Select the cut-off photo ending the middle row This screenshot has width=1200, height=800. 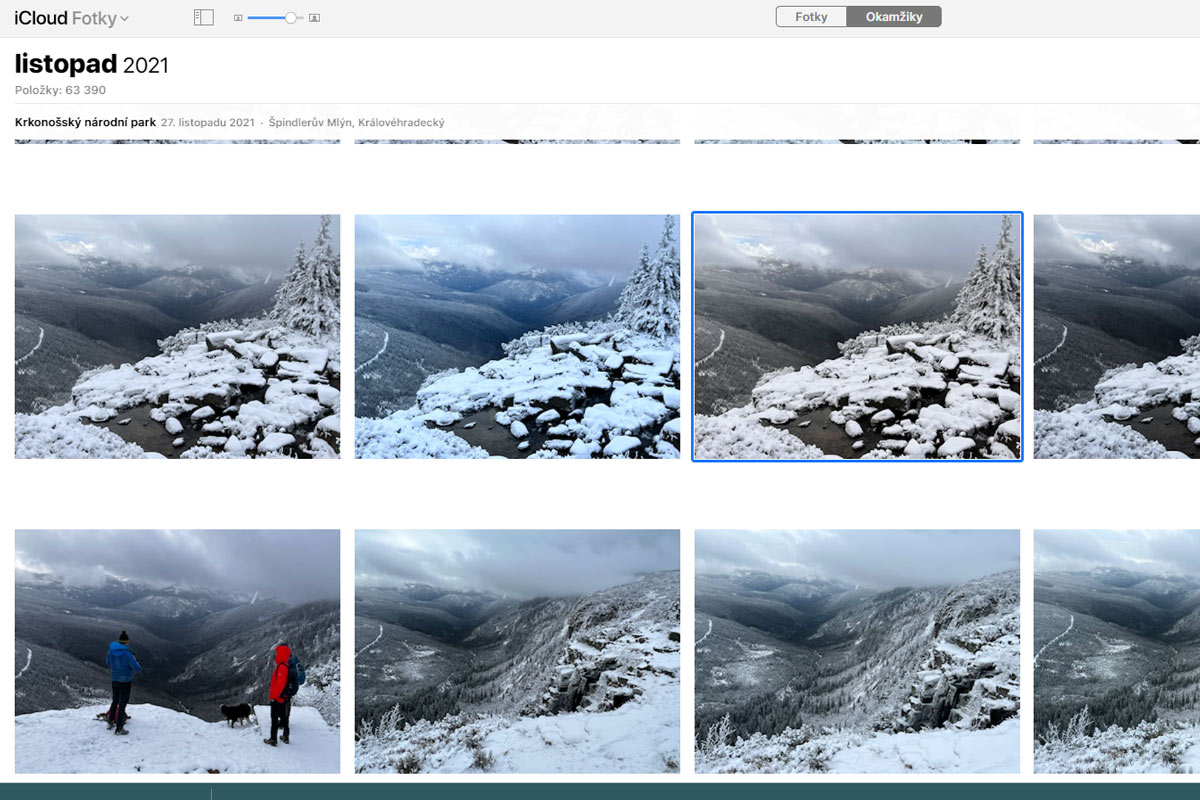pos(1116,336)
